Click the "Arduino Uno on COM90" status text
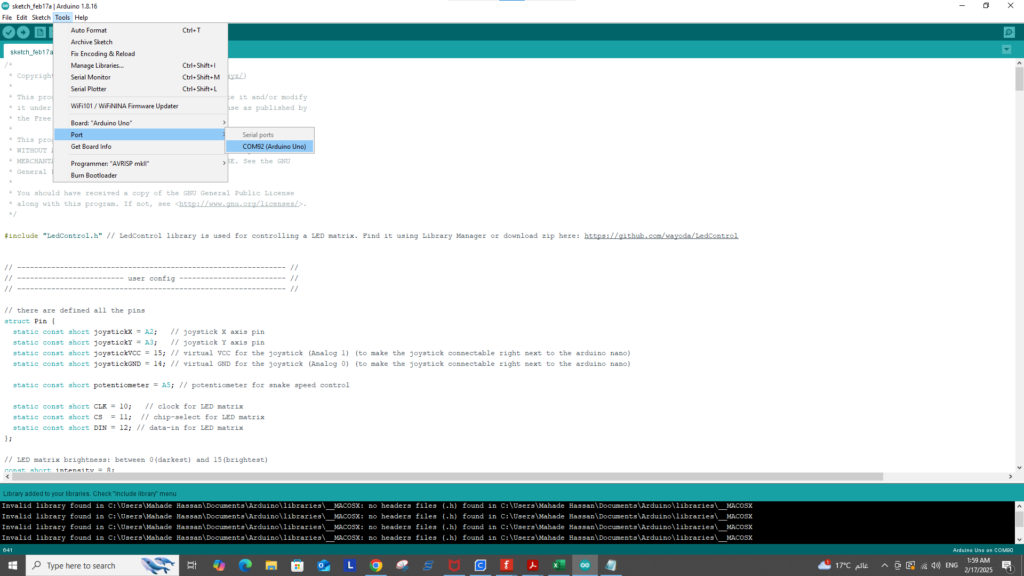 983,550
